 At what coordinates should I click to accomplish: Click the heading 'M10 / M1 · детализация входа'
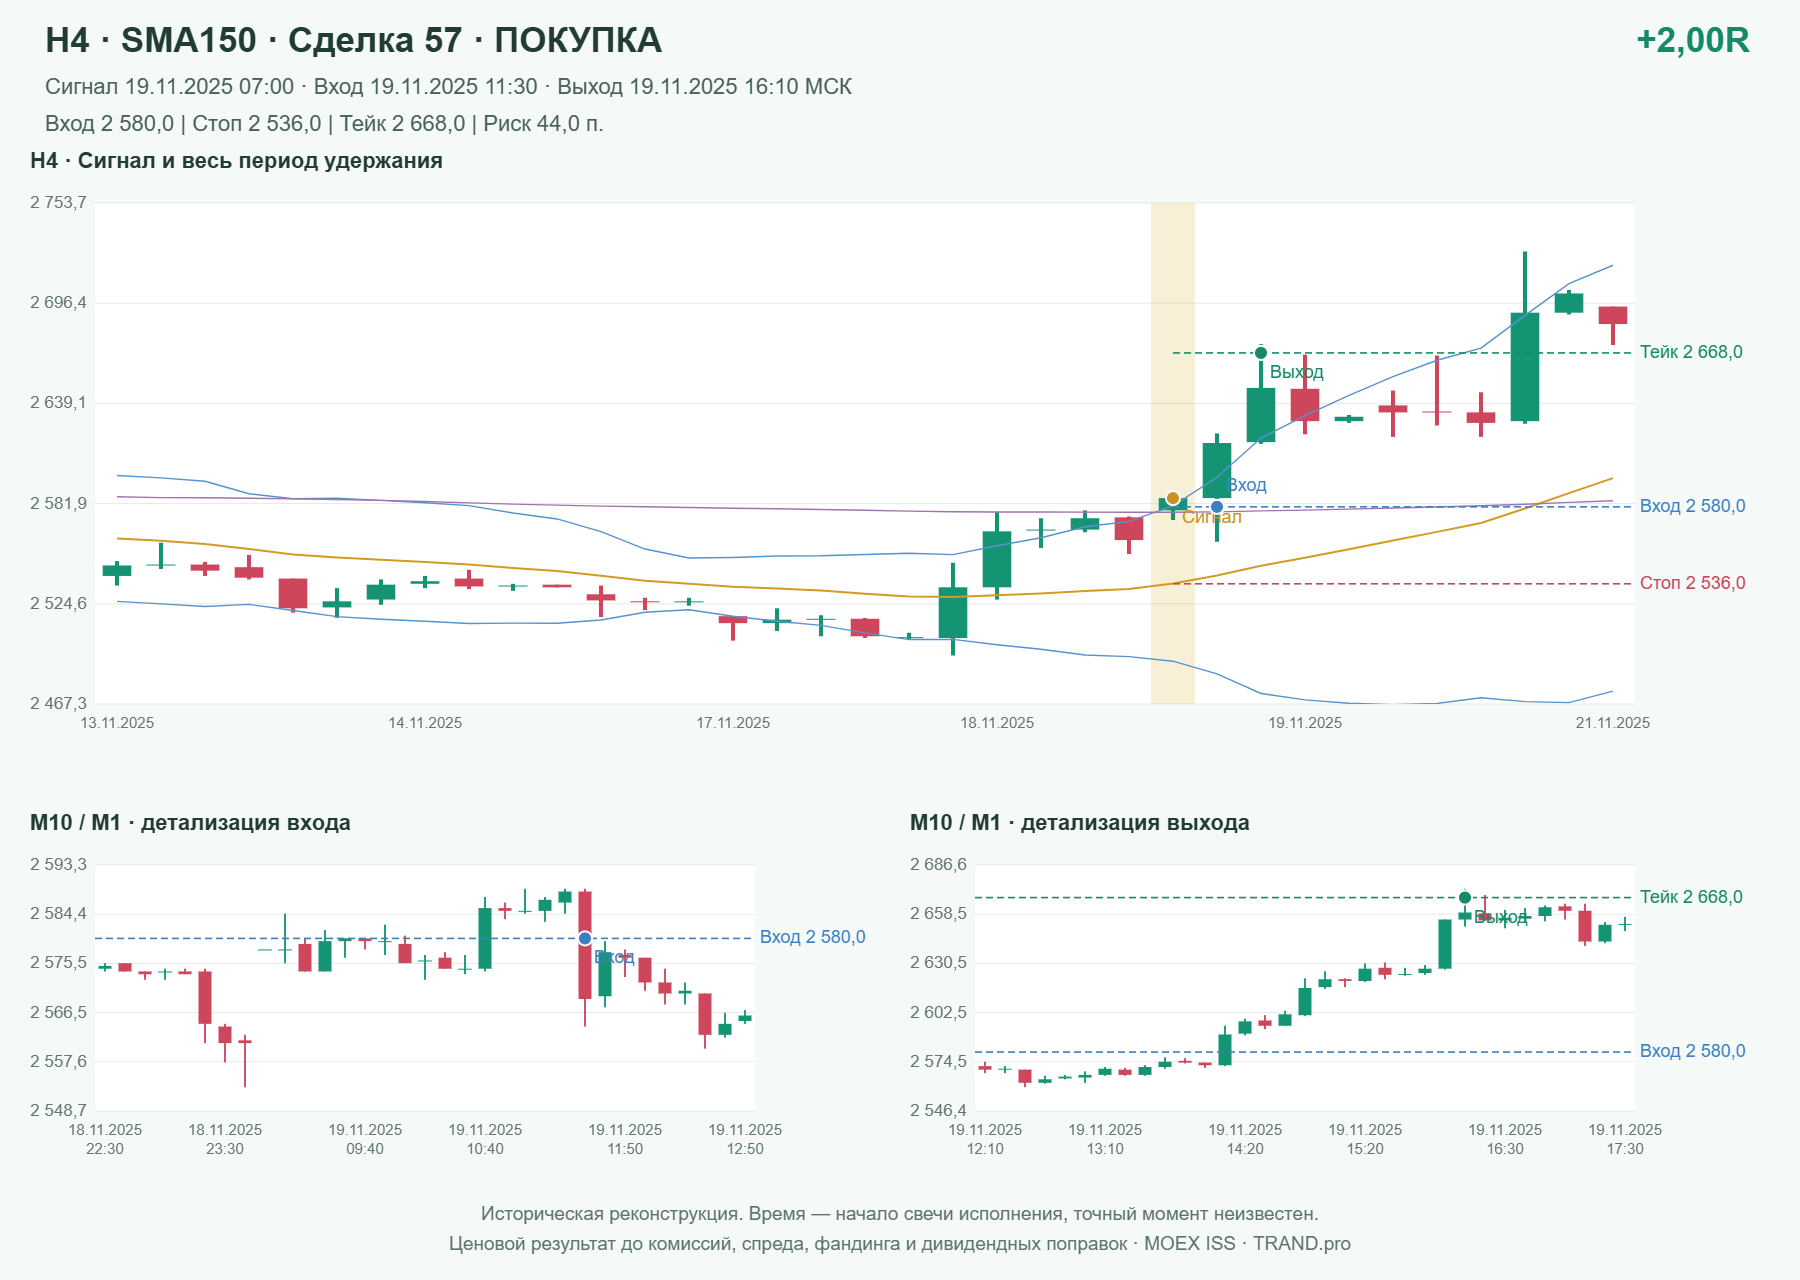click(190, 823)
